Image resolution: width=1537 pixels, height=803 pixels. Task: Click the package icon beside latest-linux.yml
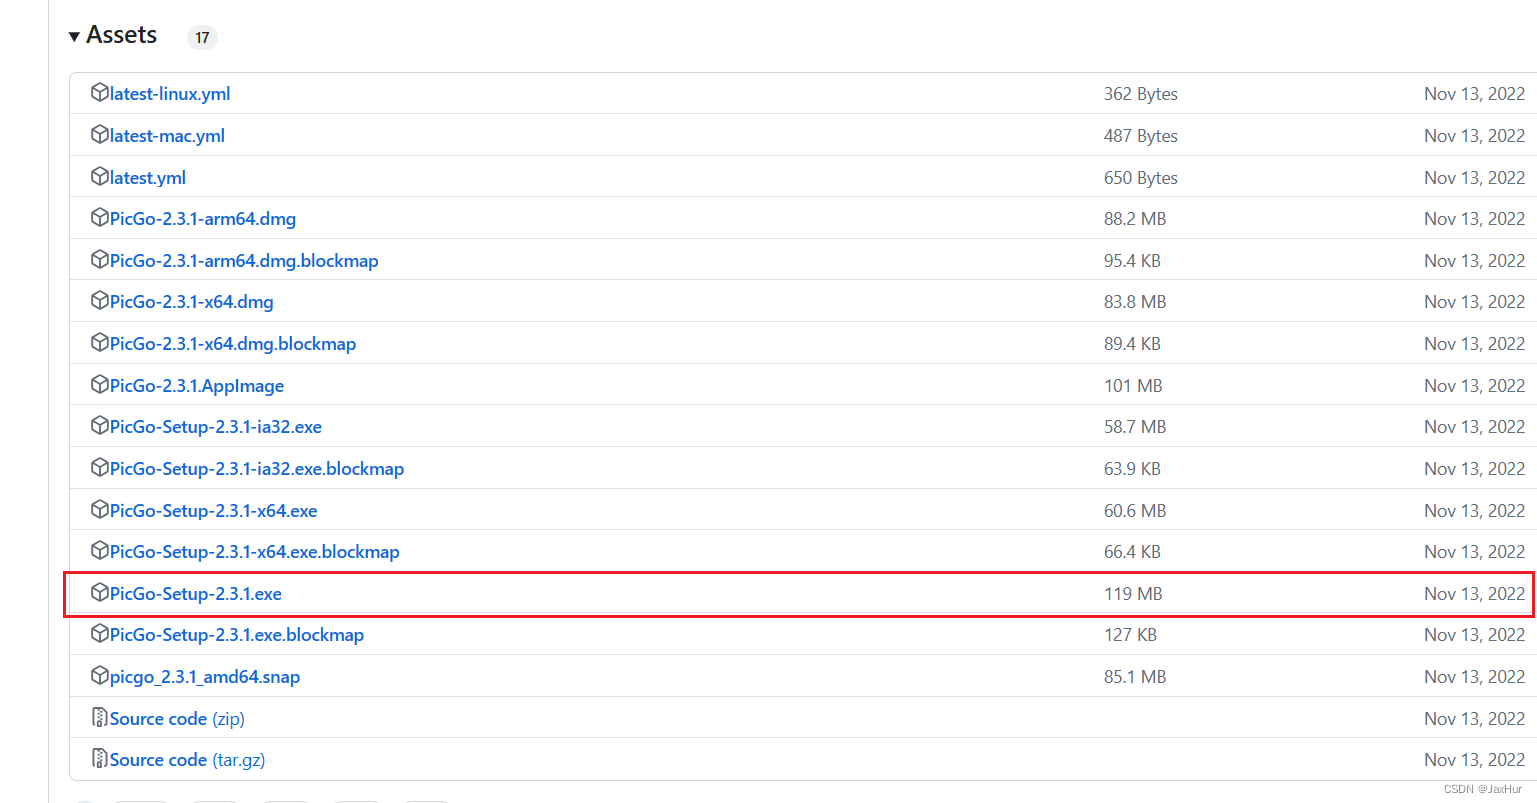99,93
